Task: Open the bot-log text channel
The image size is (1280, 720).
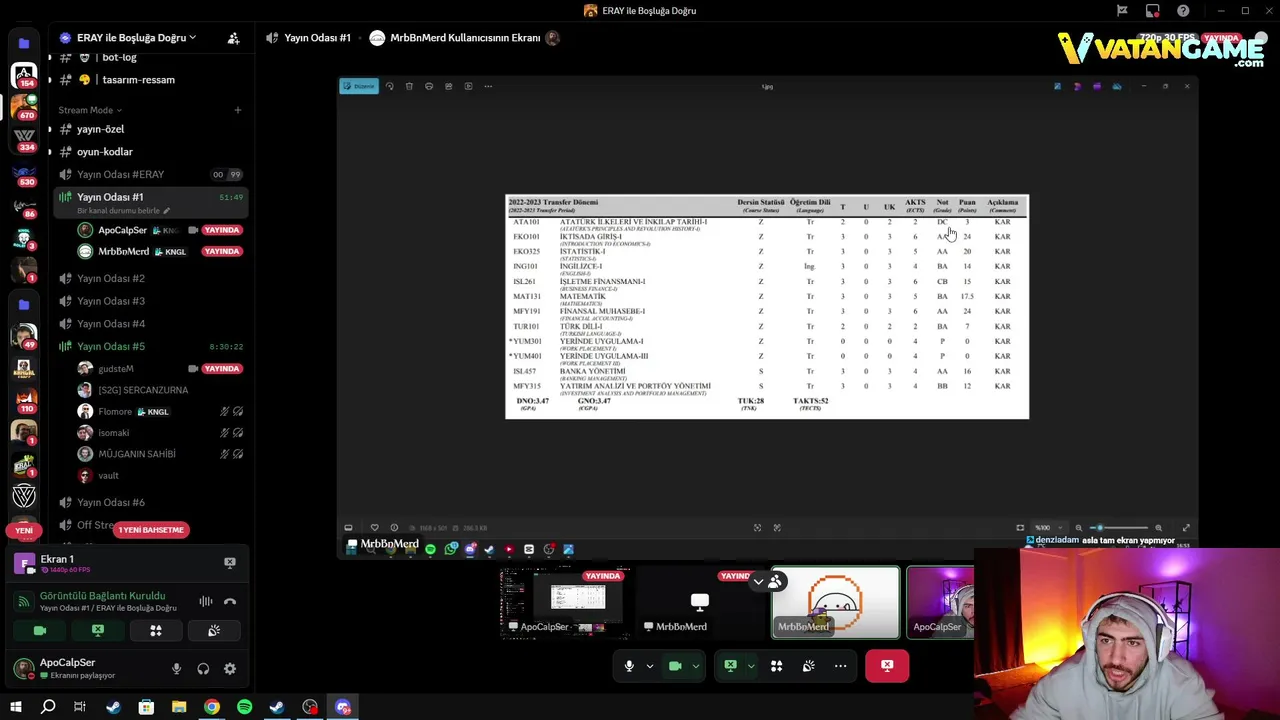Action: tap(120, 58)
